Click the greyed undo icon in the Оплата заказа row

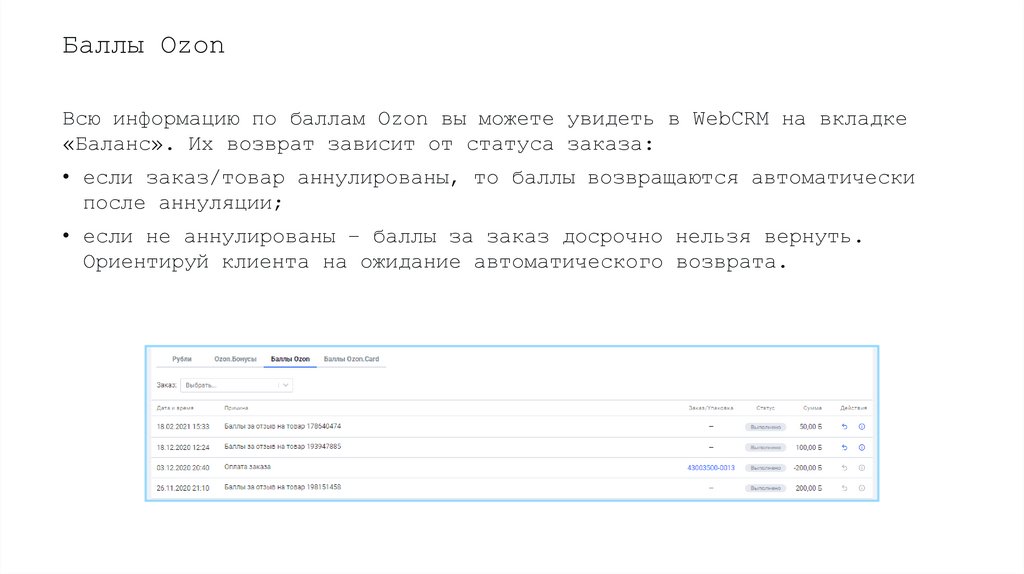click(x=844, y=468)
